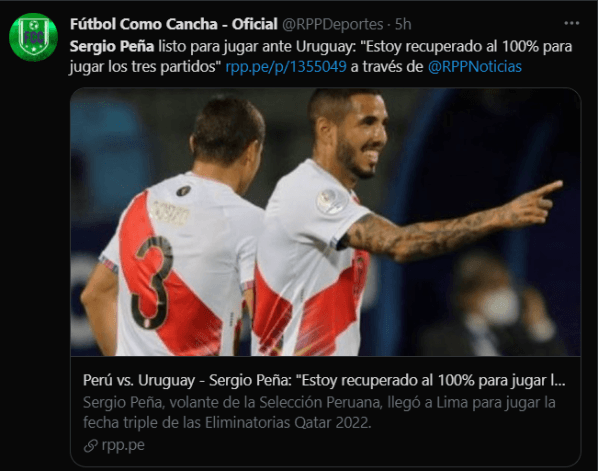The width and height of the screenshot is (598, 471).
Task: Open the @RPPDeportes handle
Action: click(333, 24)
